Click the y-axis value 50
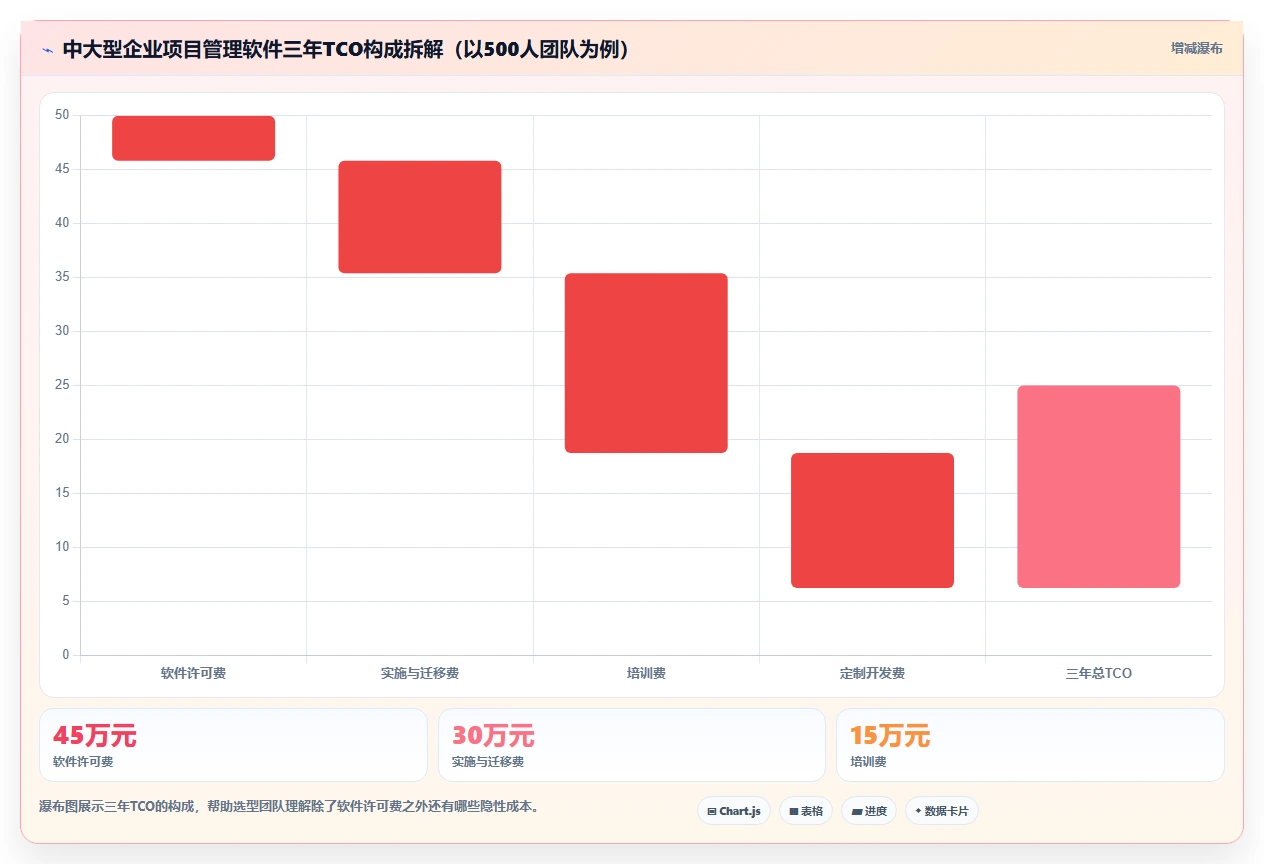Screen dimensions: 1264x864 (x=62, y=115)
